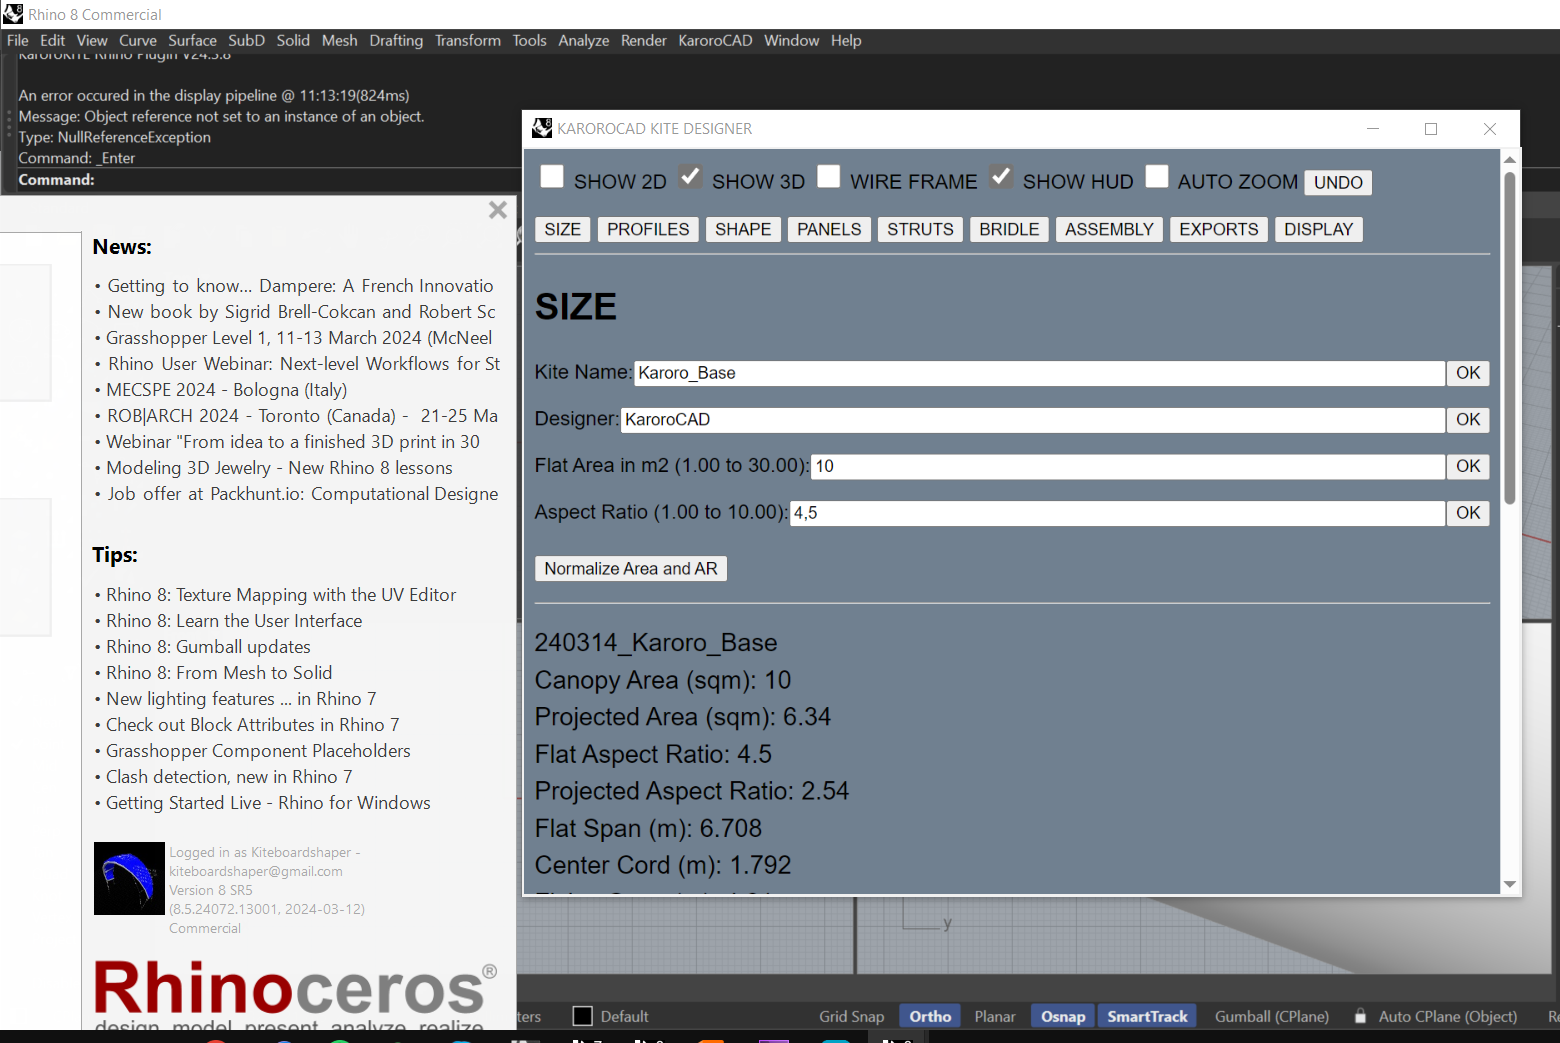This screenshot has height=1043, width=1560.
Task: Open the BRIDLE tab
Action: (x=1009, y=229)
